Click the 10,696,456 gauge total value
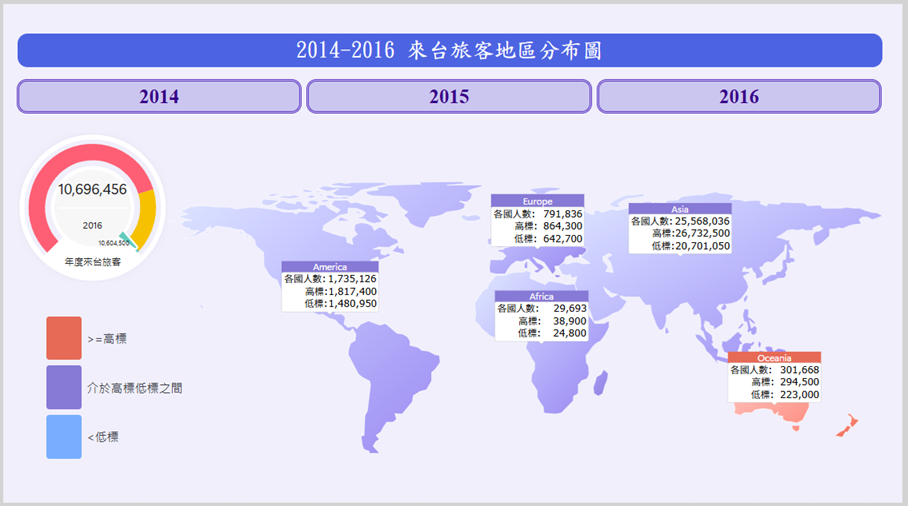 point(92,189)
